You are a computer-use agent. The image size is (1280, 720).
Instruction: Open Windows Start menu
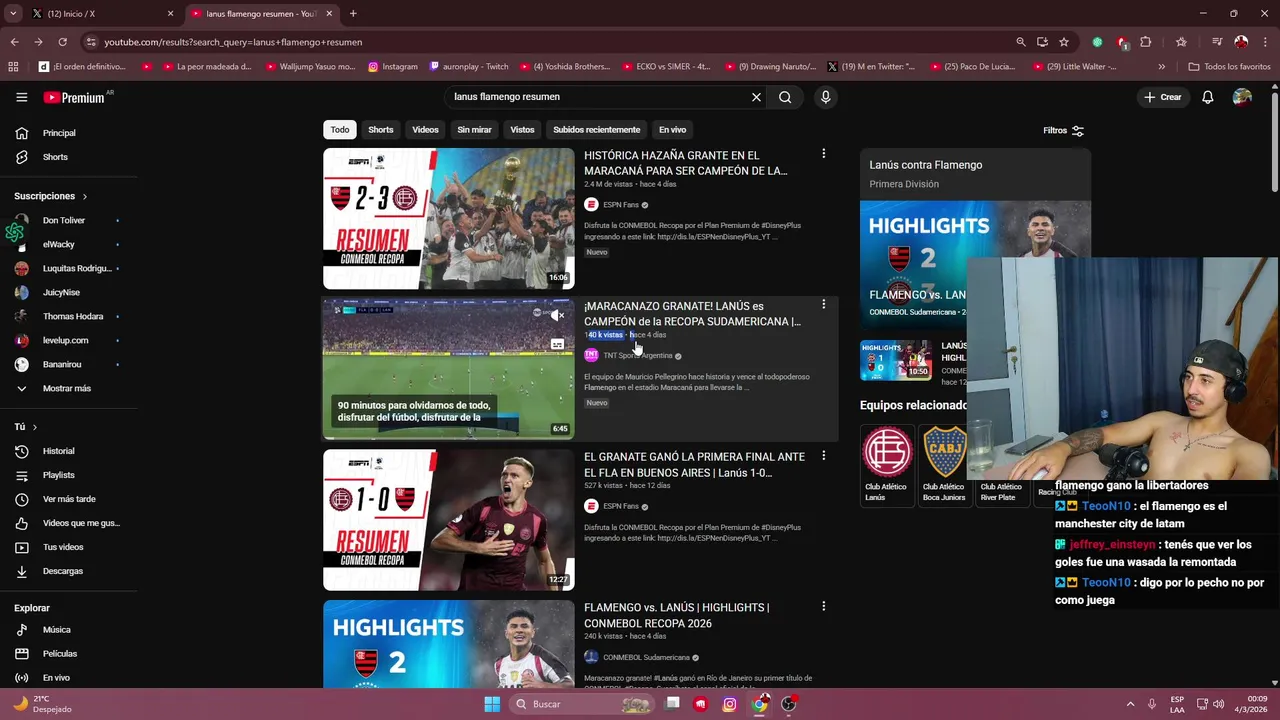(x=492, y=704)
